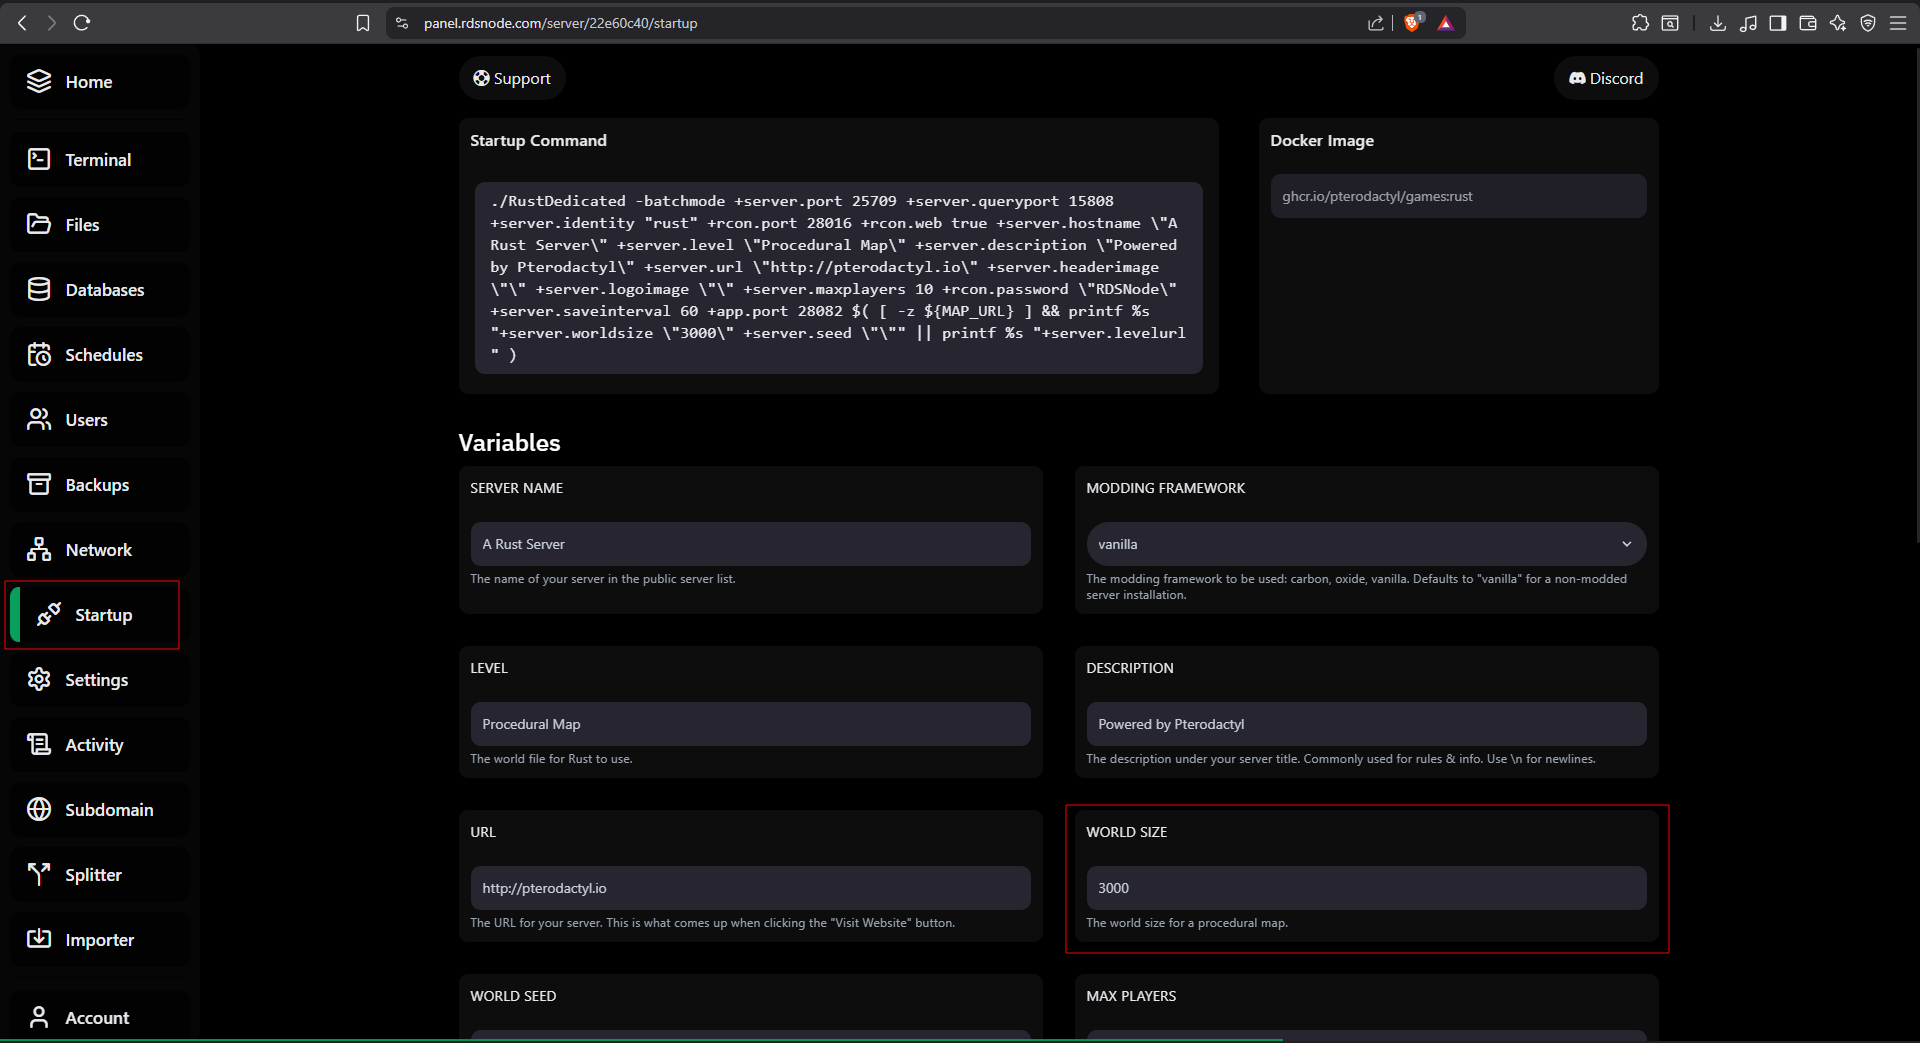Click the MAX PLAYERS label
Viewport: 1920px width, 1043px height.
tap(1131, 996)
